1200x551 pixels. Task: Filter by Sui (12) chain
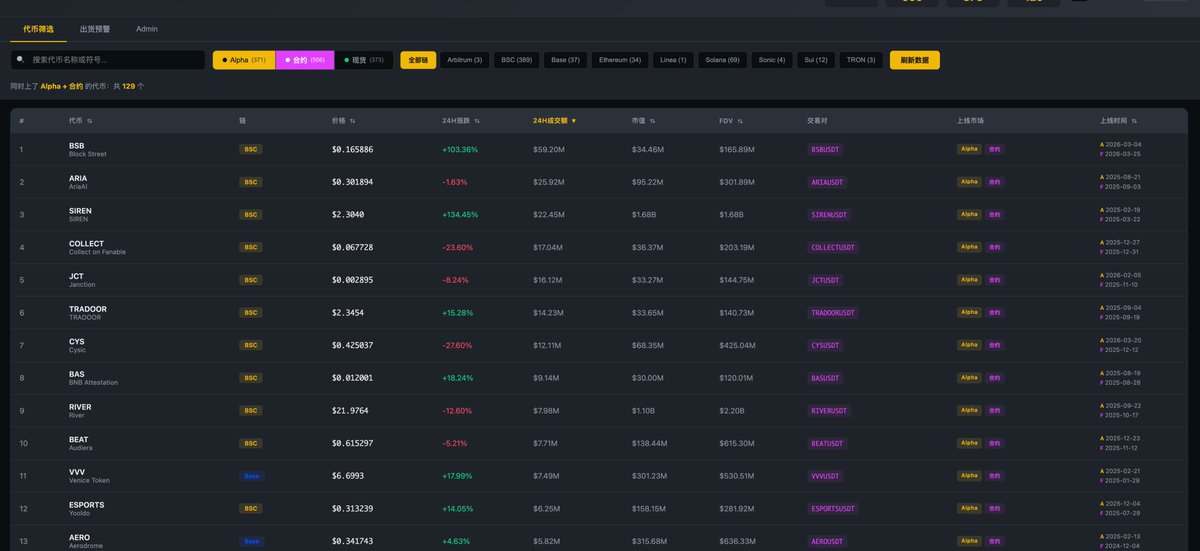pyautogui.click(x=816, y=60)
